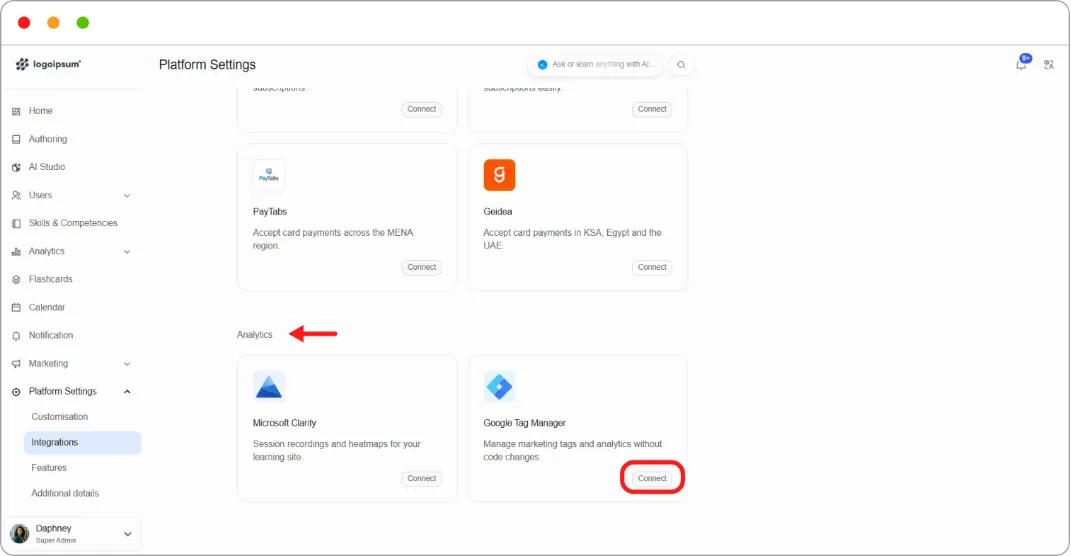Click the Google Tag Manager logo

click(499, 387)
